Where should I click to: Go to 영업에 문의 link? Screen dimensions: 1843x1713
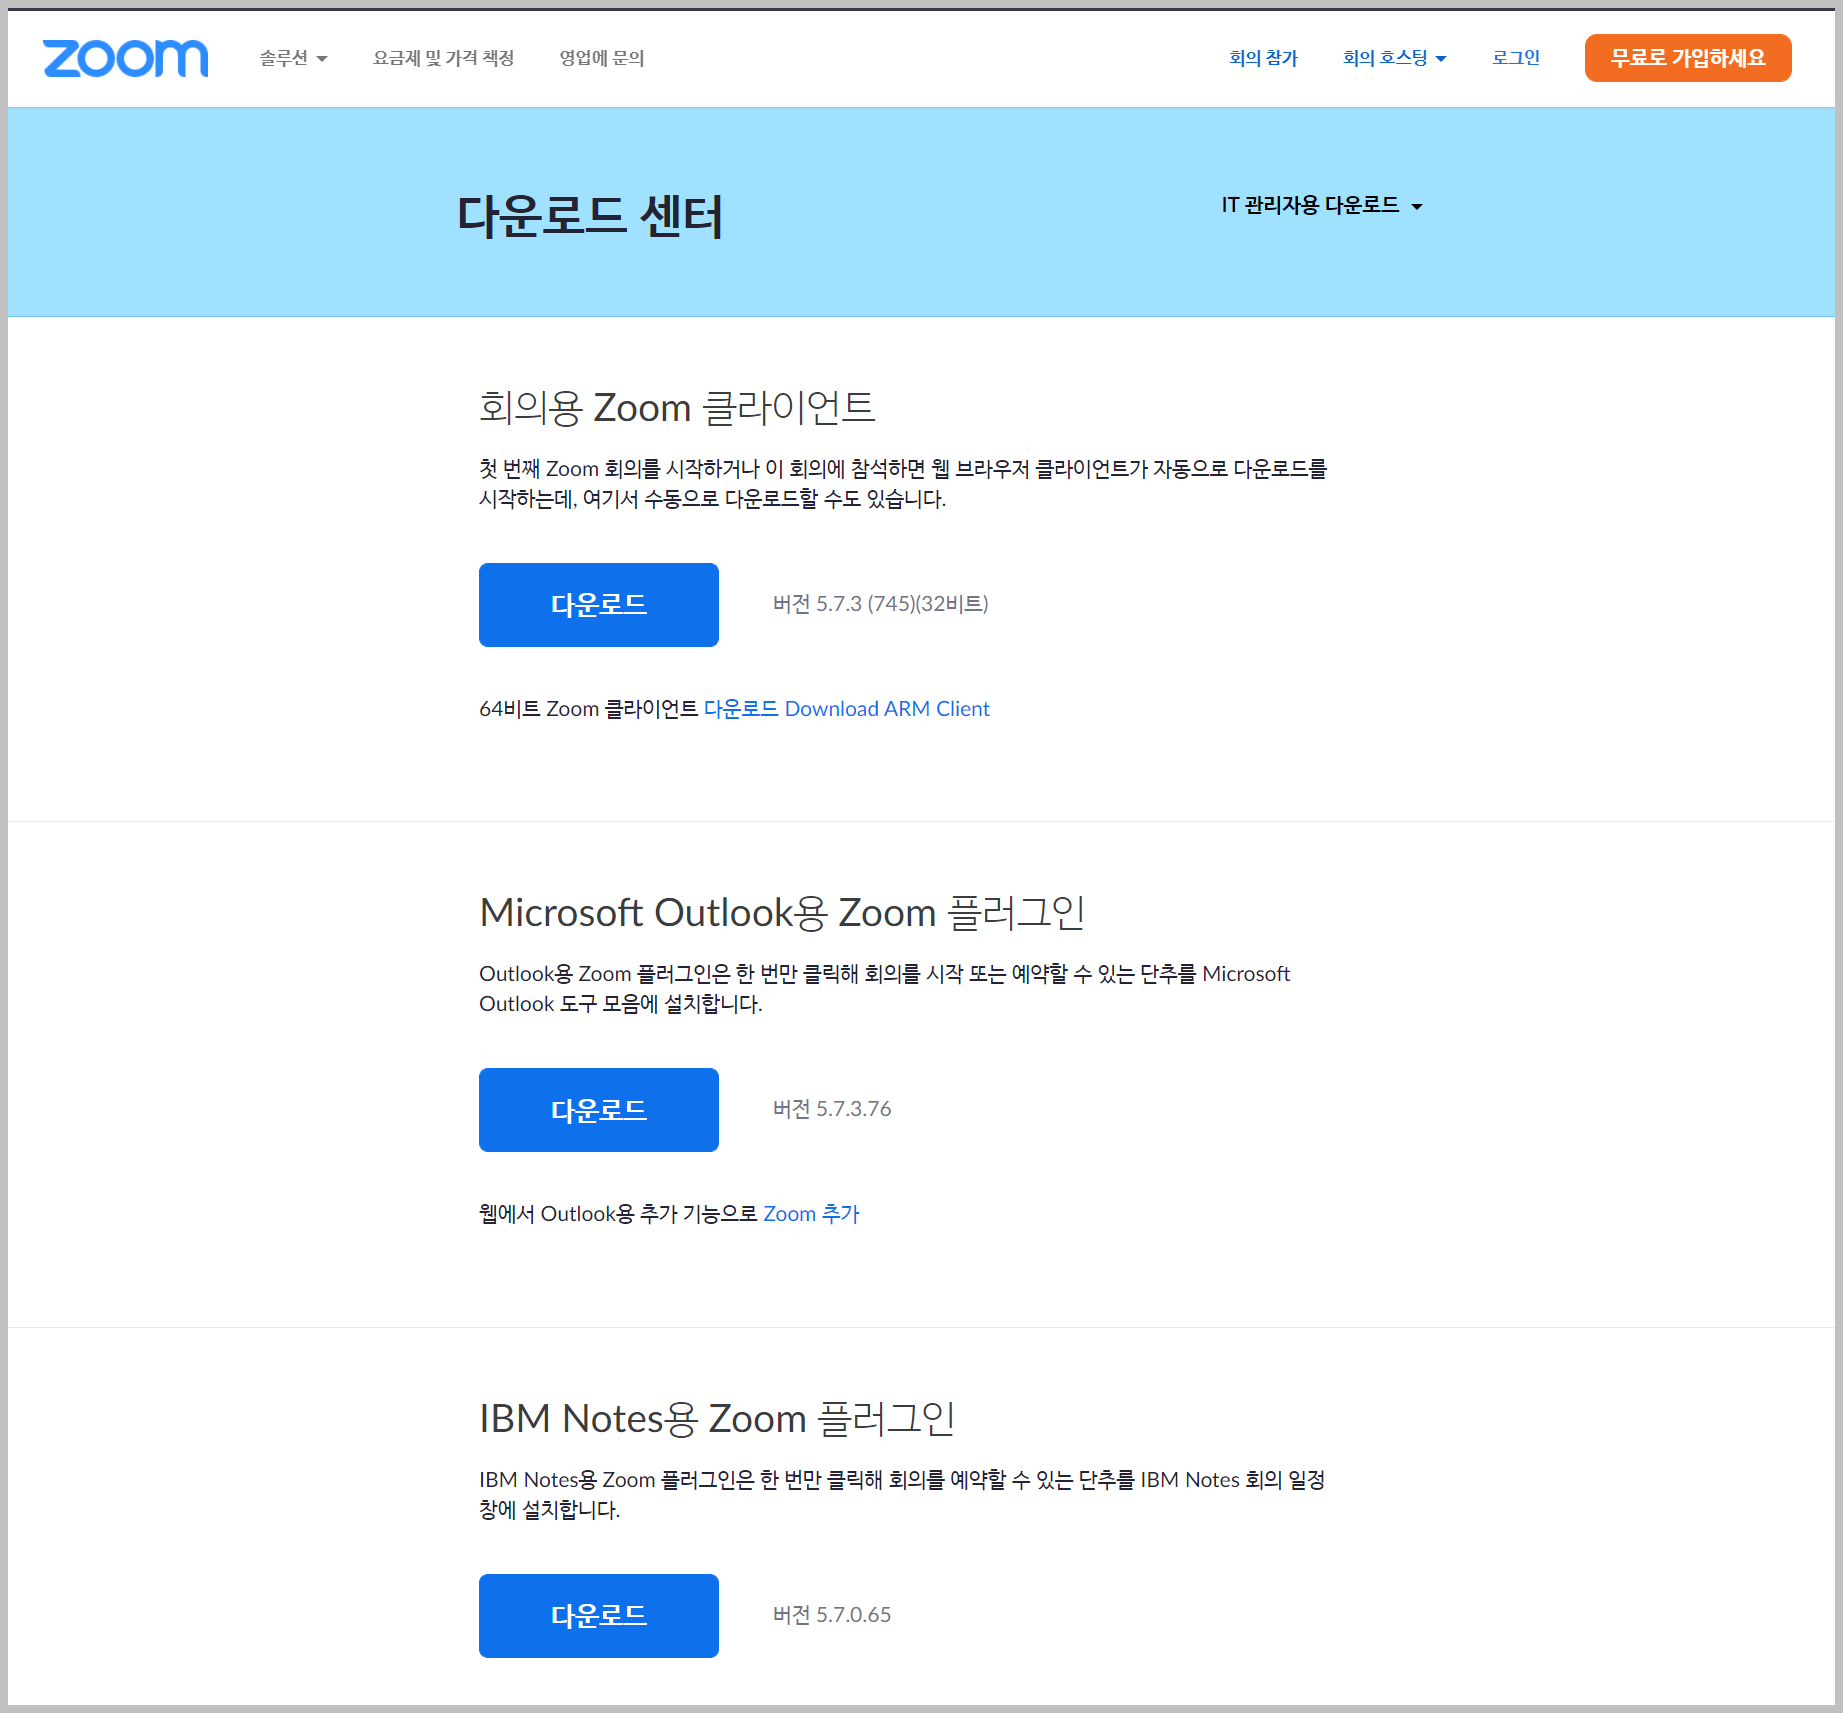coord(602,59)
